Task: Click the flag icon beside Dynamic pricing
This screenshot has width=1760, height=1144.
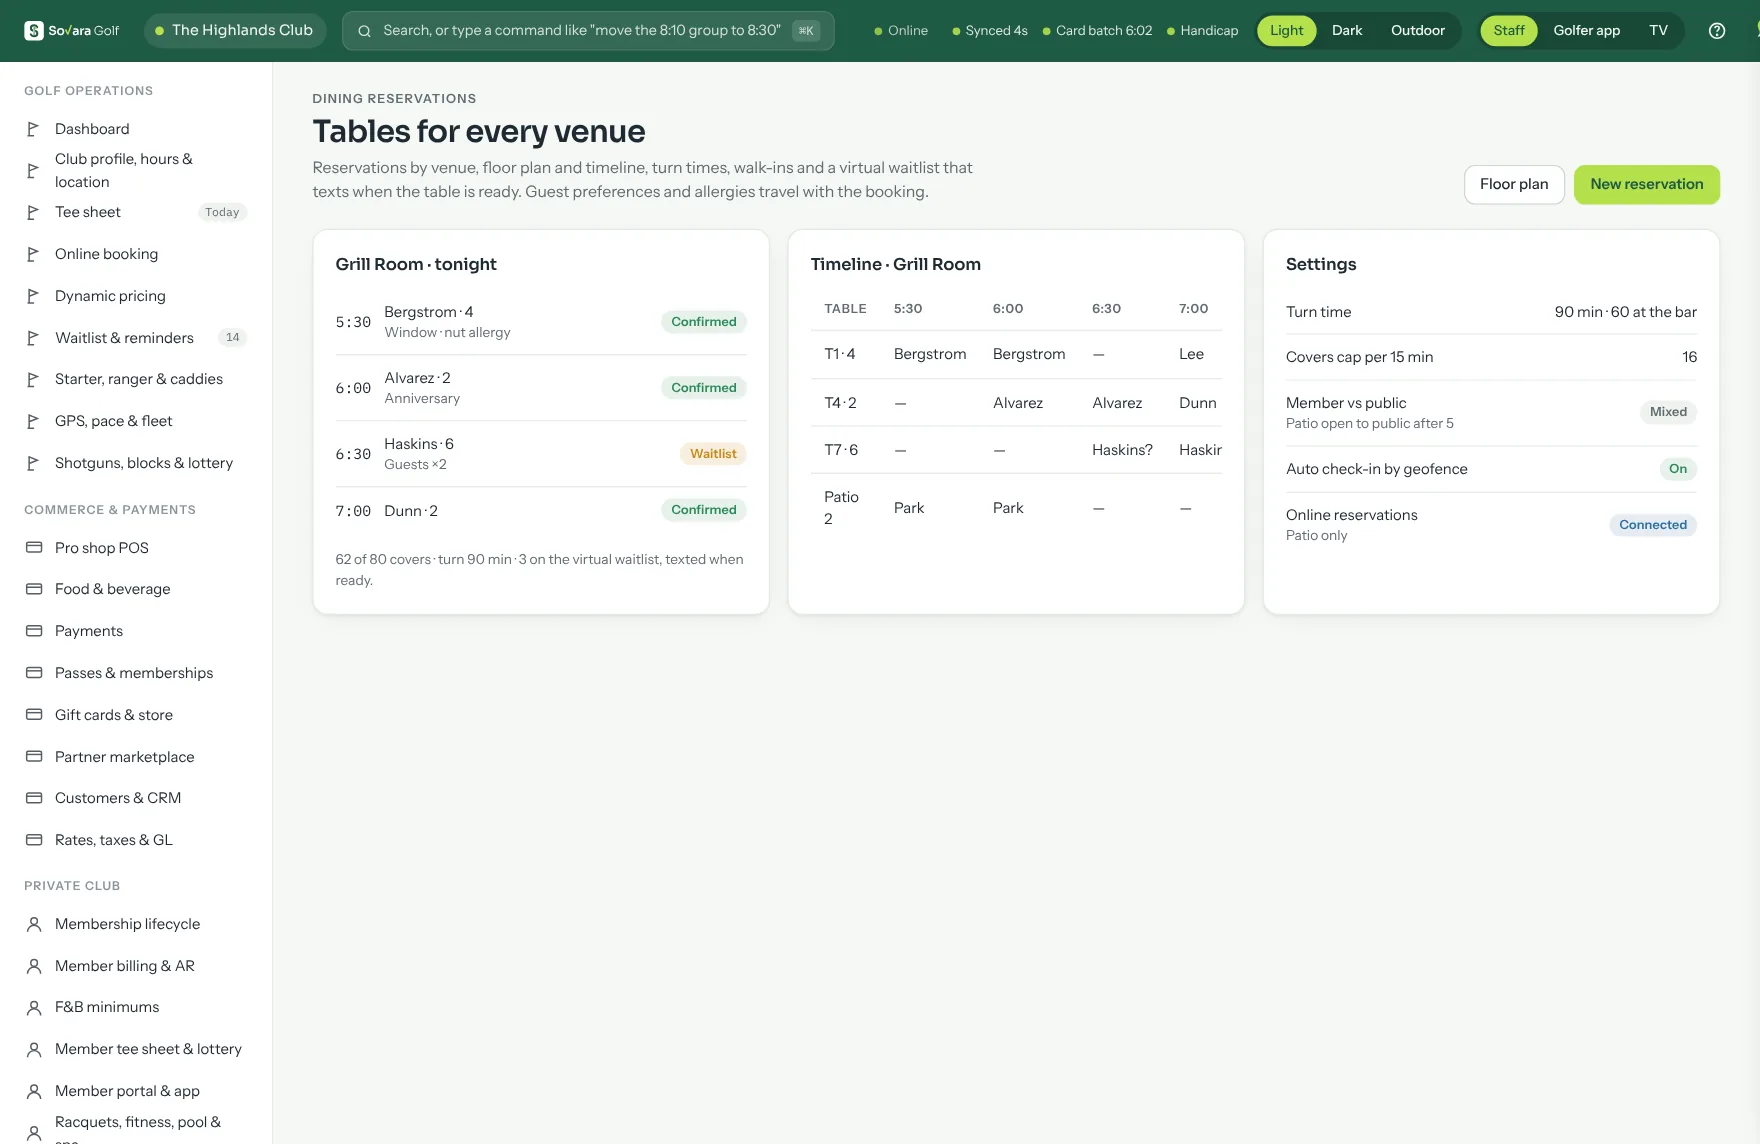Action: coord(33,296)
